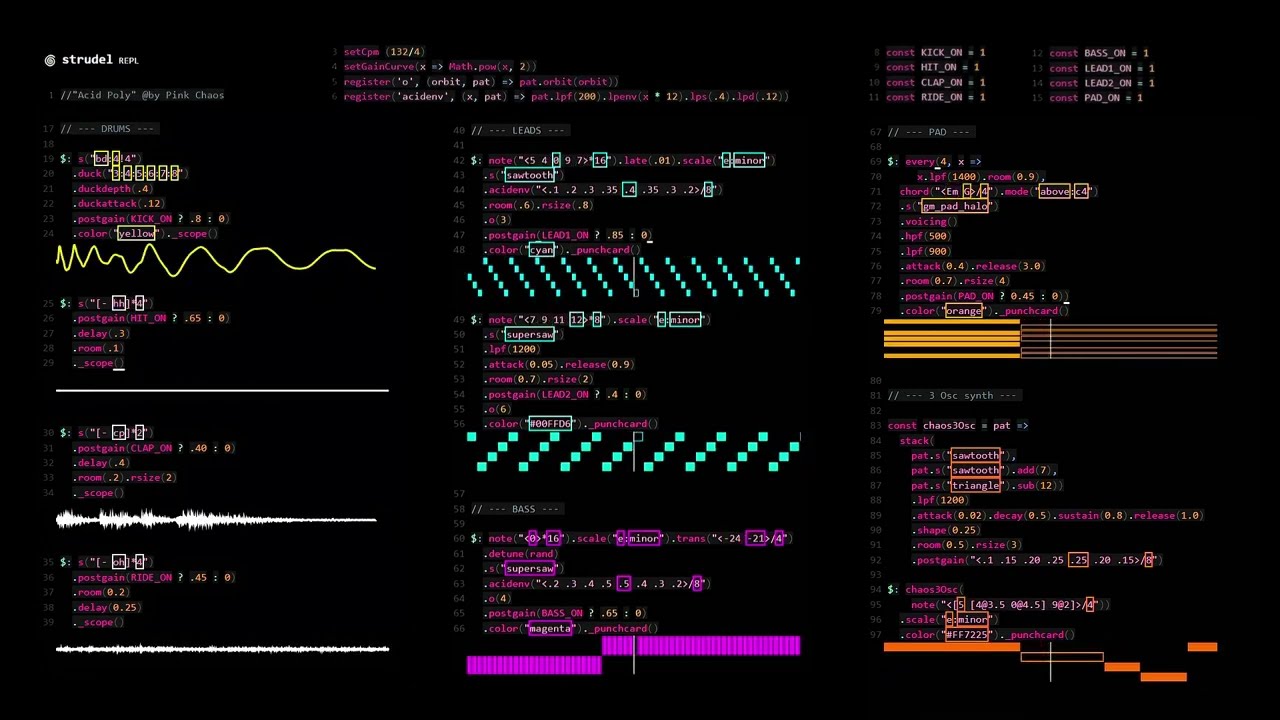The height and width of the screenshot is (720, 1280).
Task: Click the .postgain(LEAD2_ON ? .4 : 0) line
Action: coord(565,394)
